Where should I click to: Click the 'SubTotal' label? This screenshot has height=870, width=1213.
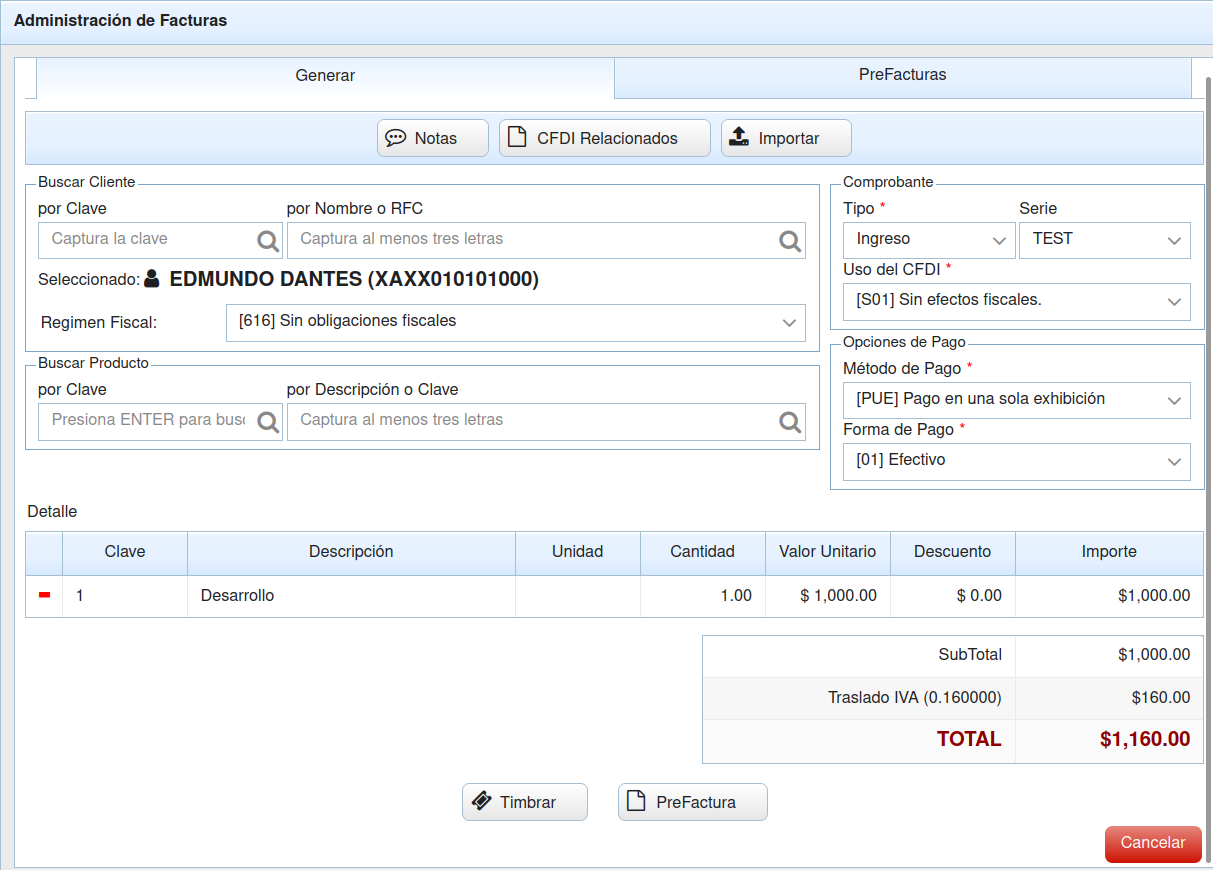click(970, 655)
